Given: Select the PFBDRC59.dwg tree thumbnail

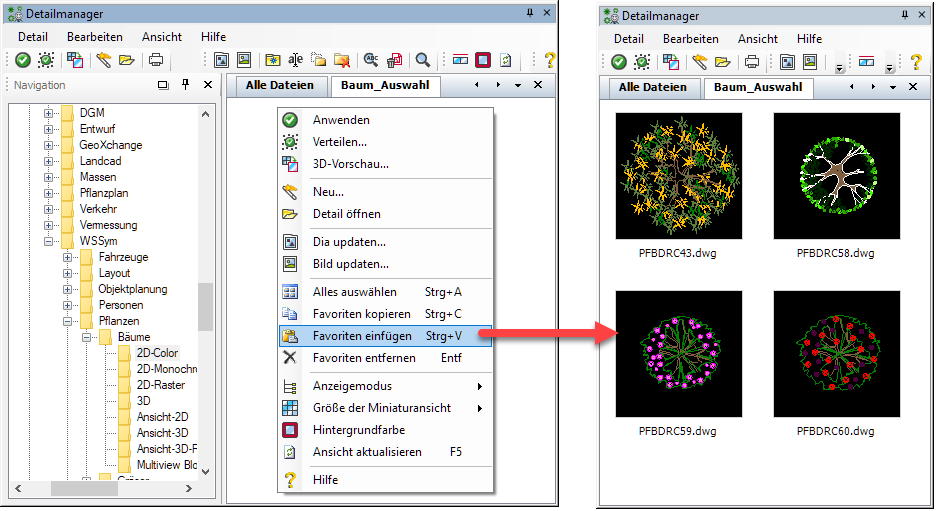Looking at the screenshot, I should click(x=678, y=354).
